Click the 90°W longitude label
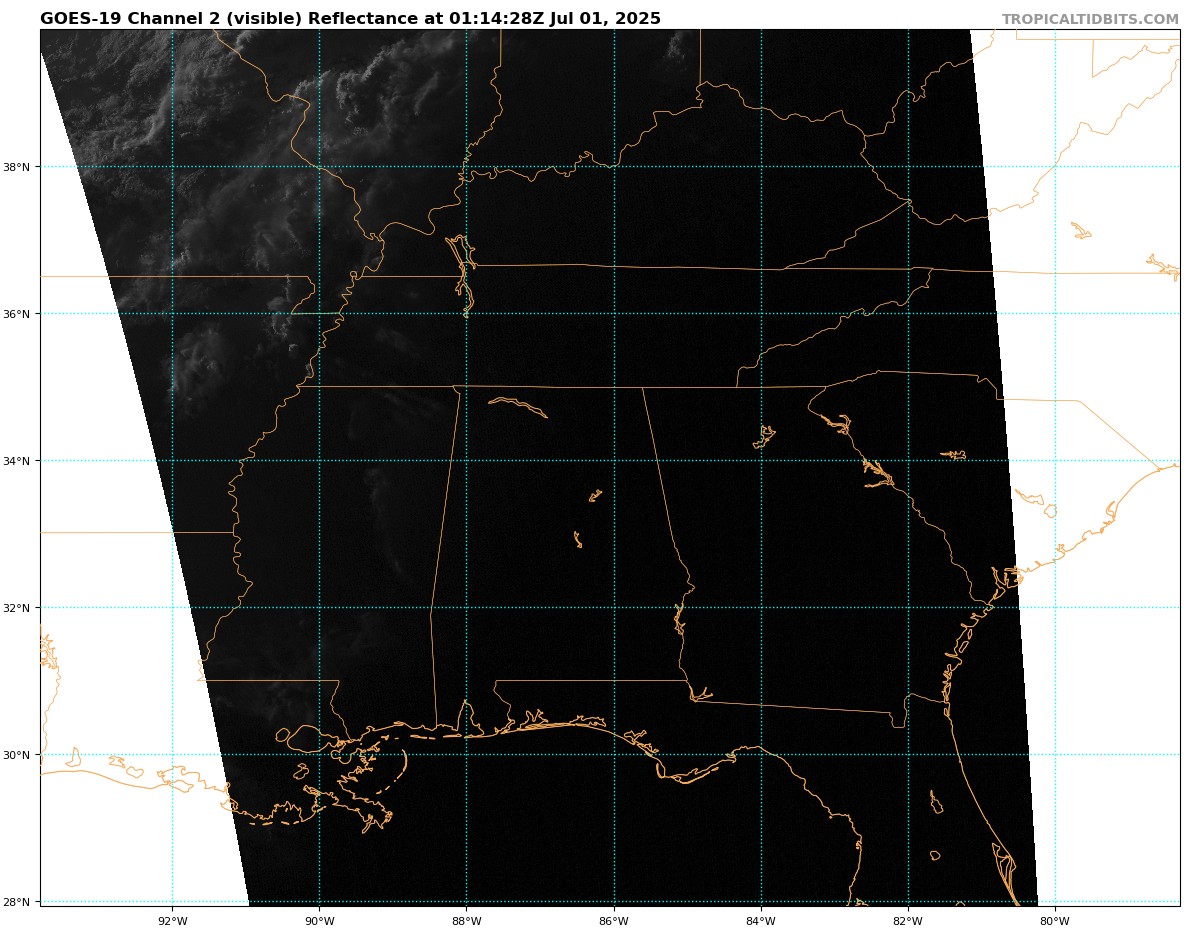 [x=319, y=921]
